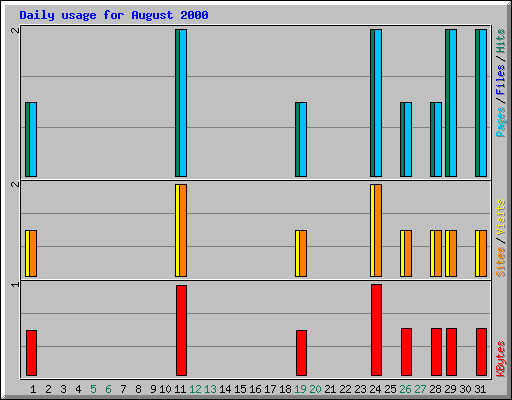Select green day label 26

405,389
